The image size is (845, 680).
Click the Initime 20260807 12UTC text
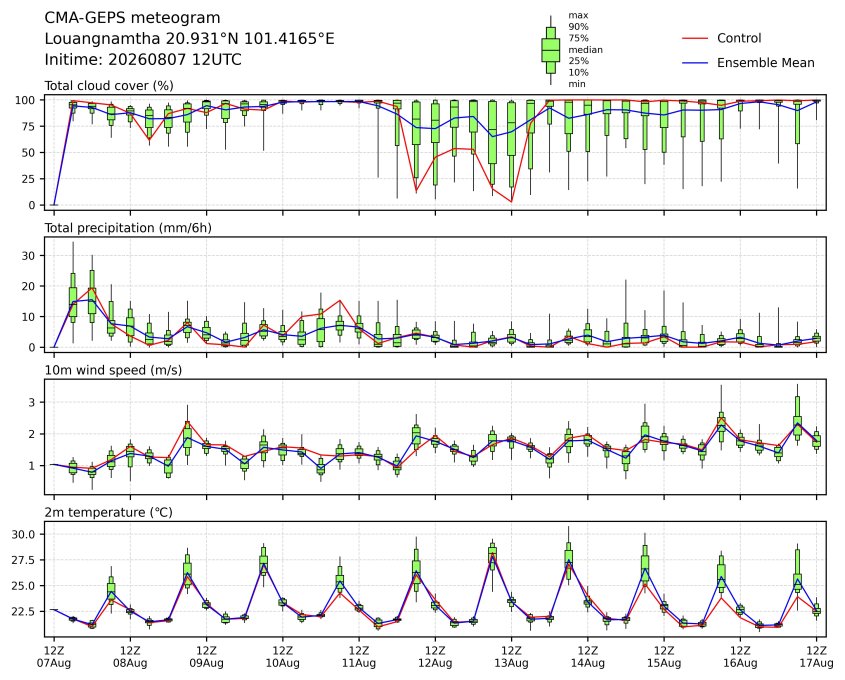pyautogui.click(x=143, y=59)
